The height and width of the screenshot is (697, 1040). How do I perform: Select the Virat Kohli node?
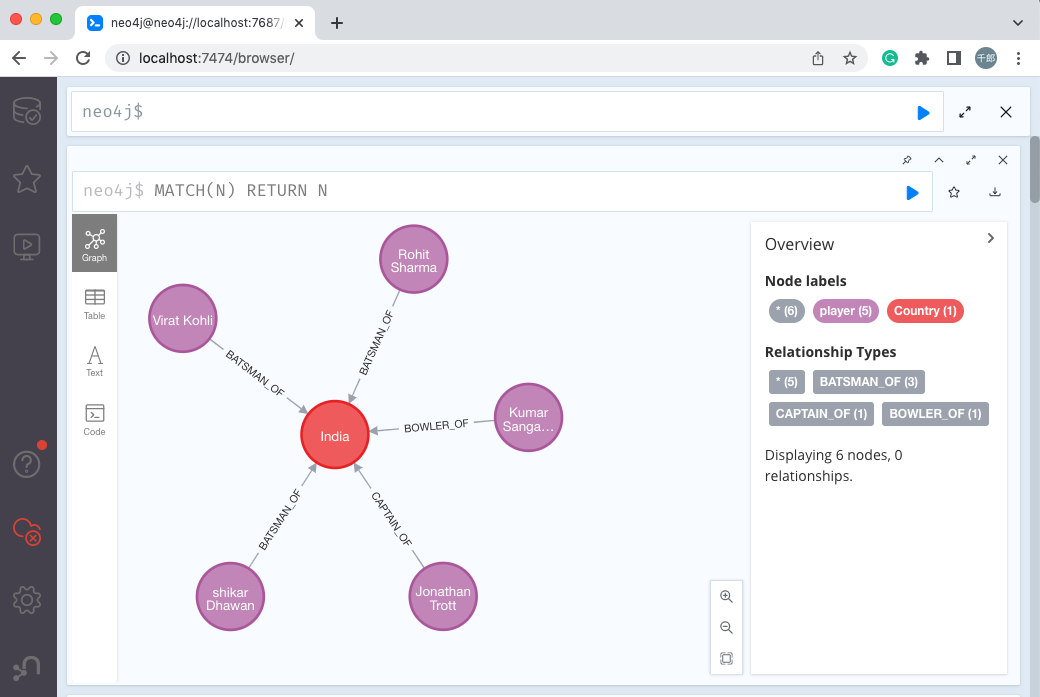[x=182, y=319]
